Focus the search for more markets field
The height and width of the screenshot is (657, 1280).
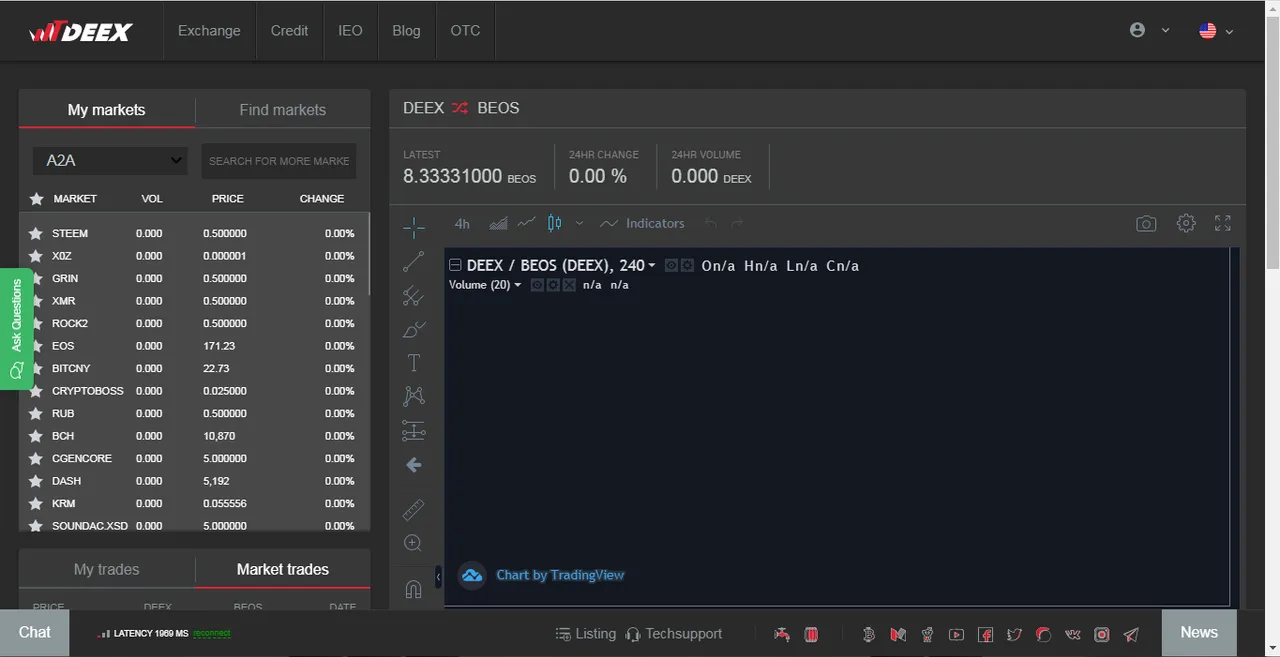[x=279, y=161]
